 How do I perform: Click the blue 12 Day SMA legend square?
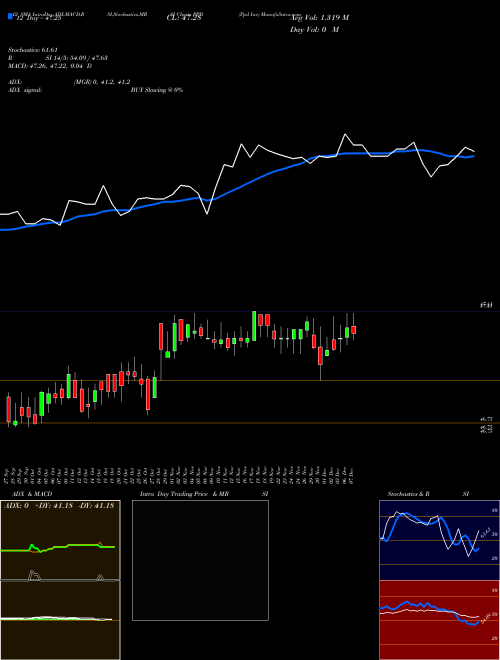(10, 16)
